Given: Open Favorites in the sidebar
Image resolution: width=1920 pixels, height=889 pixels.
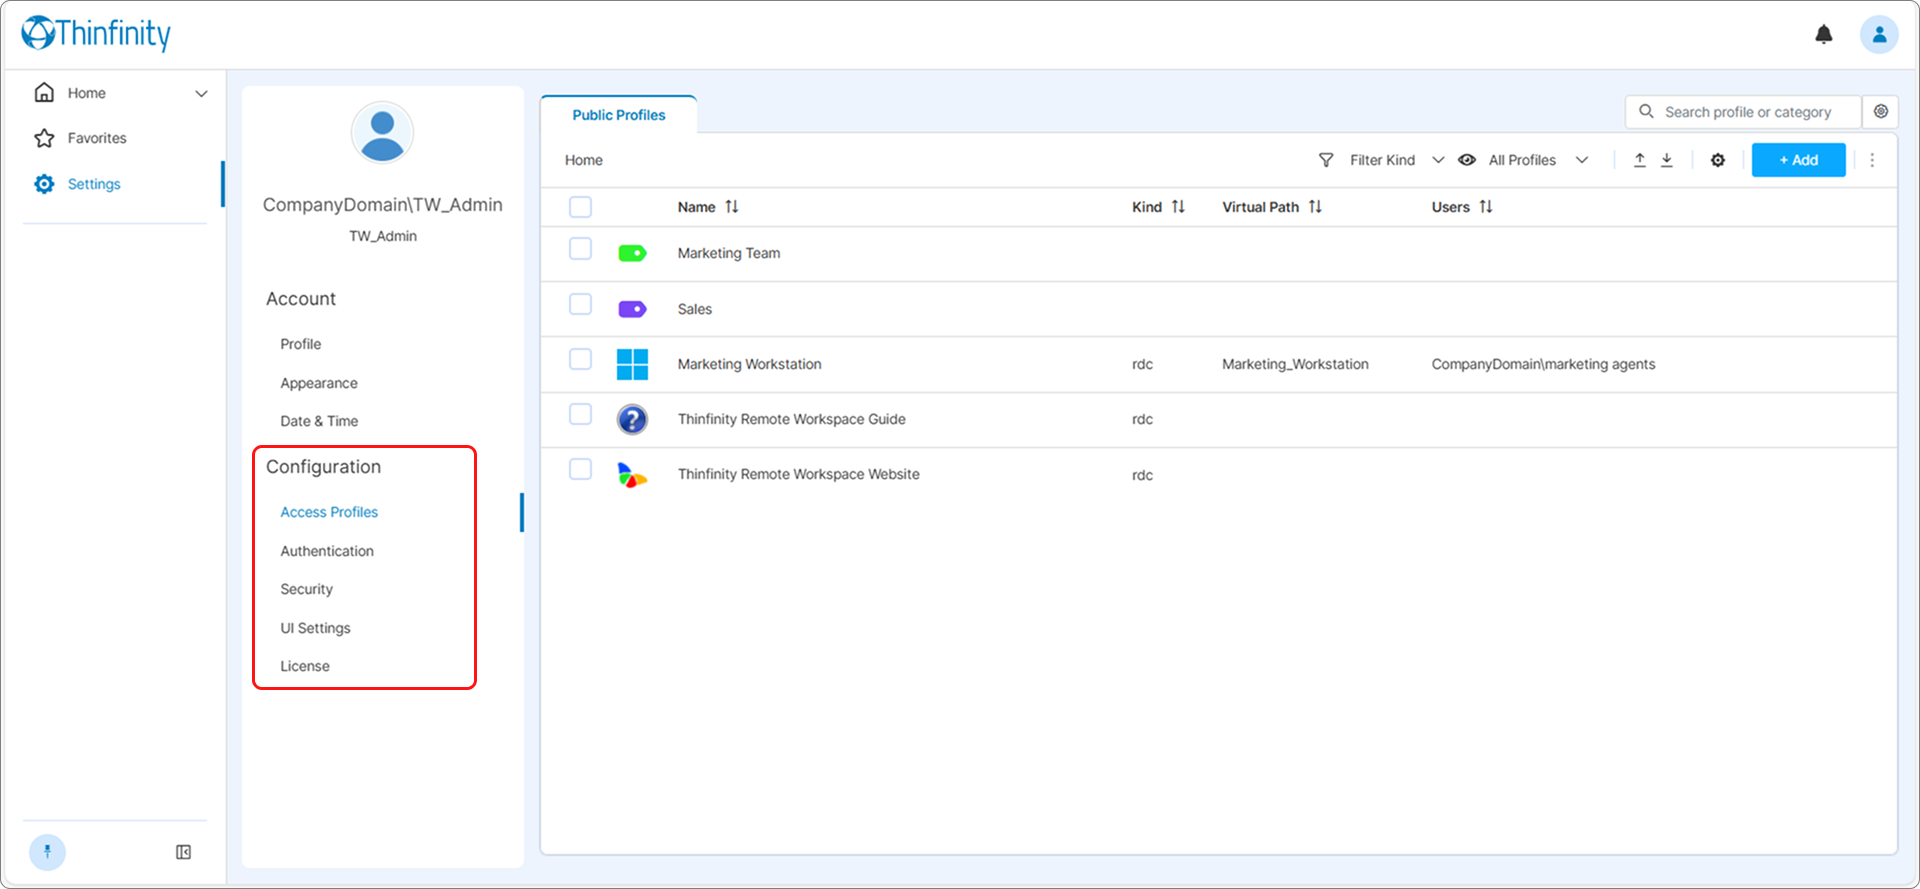Looking at the screenshot, I should pyautogui.click(x=97, y=138).
